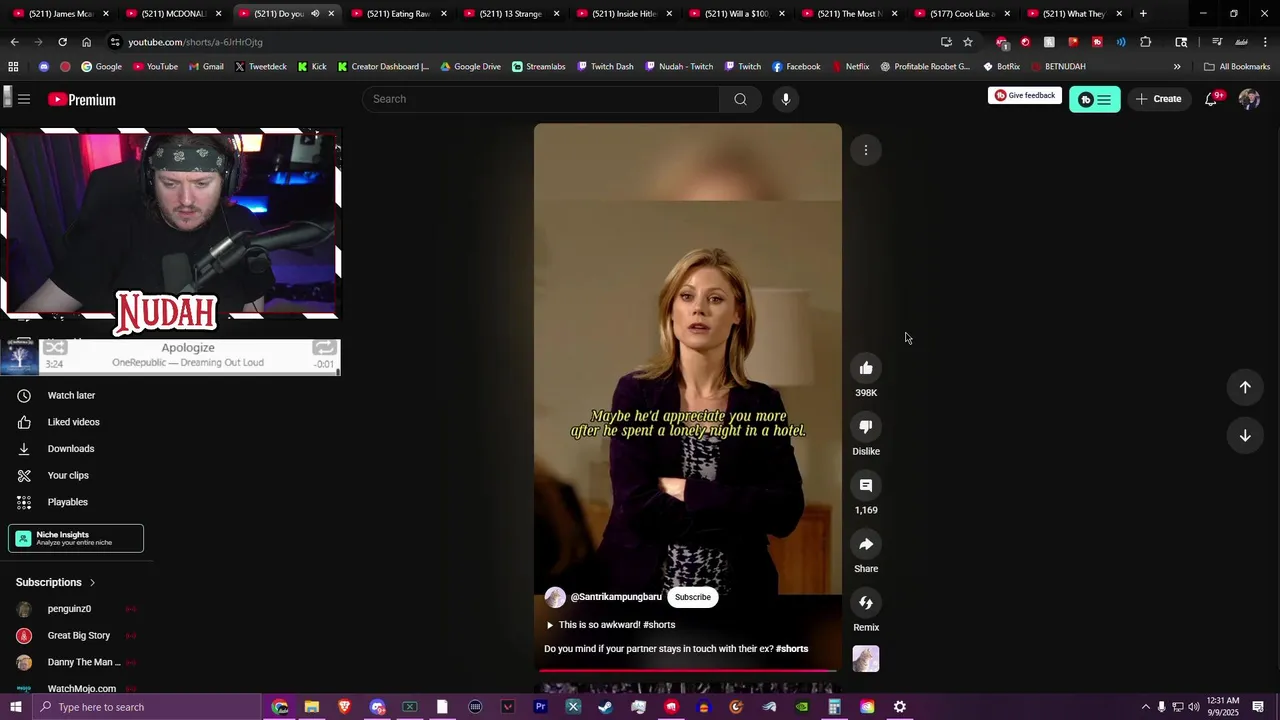
Task: Switch to the "MCDONAL" tab
Action: [172, 14]
